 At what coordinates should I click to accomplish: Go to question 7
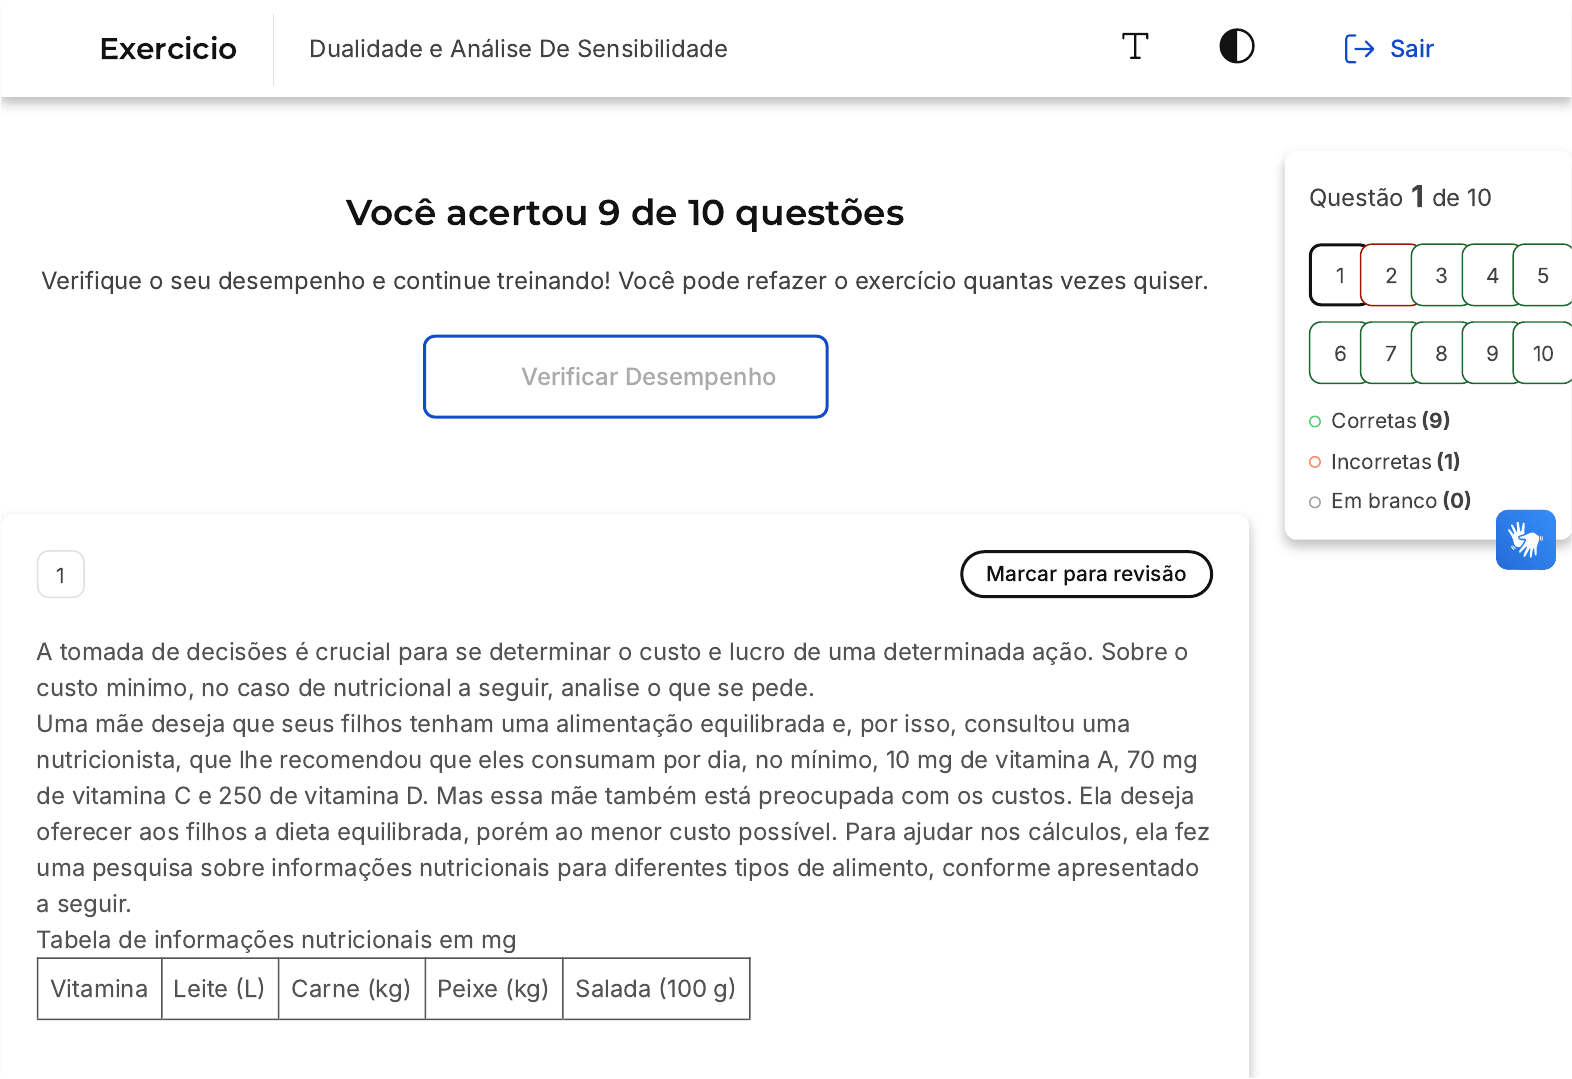(1390, 353)
